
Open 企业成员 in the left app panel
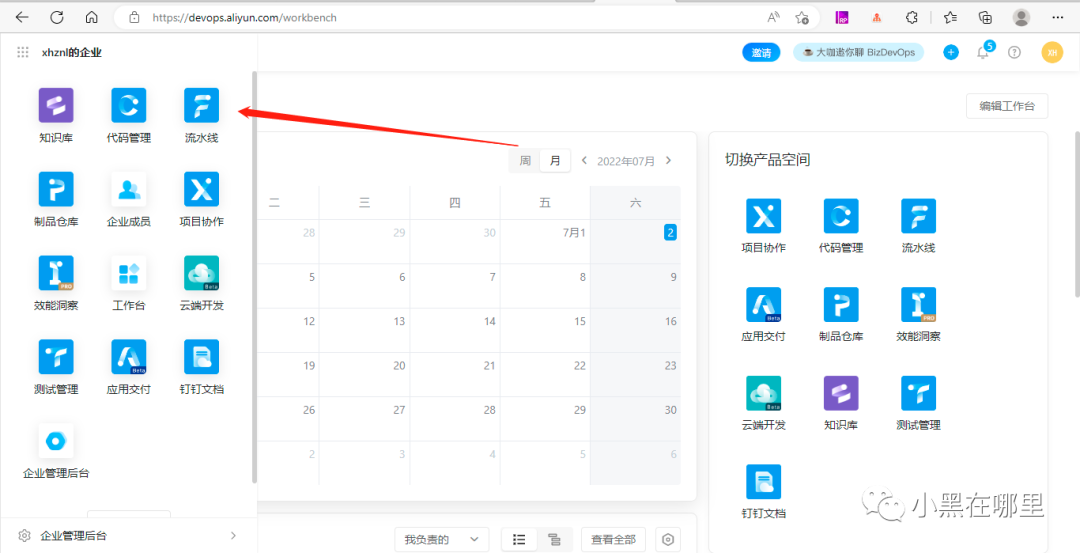click(x=129, y=199)
